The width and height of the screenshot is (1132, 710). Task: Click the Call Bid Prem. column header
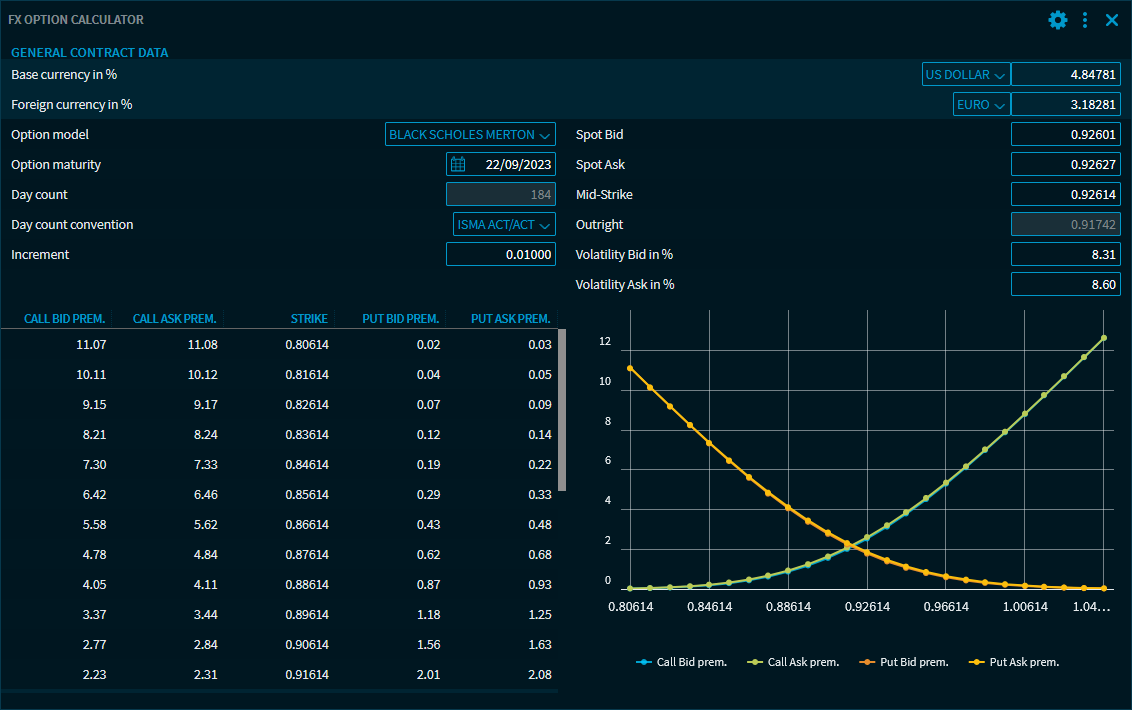click(x=65, y=319)
